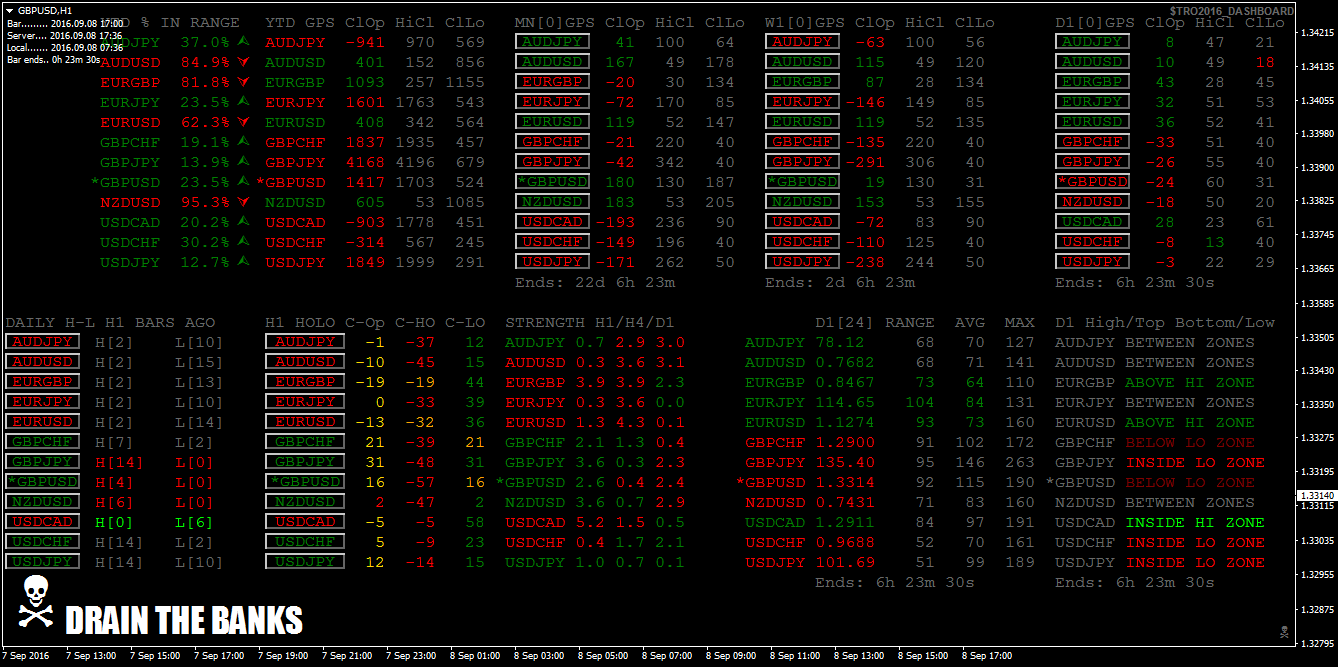Select the *GBPUSD button in the D1[0]GPS column
The image size is (1338, 667).
1093,182
